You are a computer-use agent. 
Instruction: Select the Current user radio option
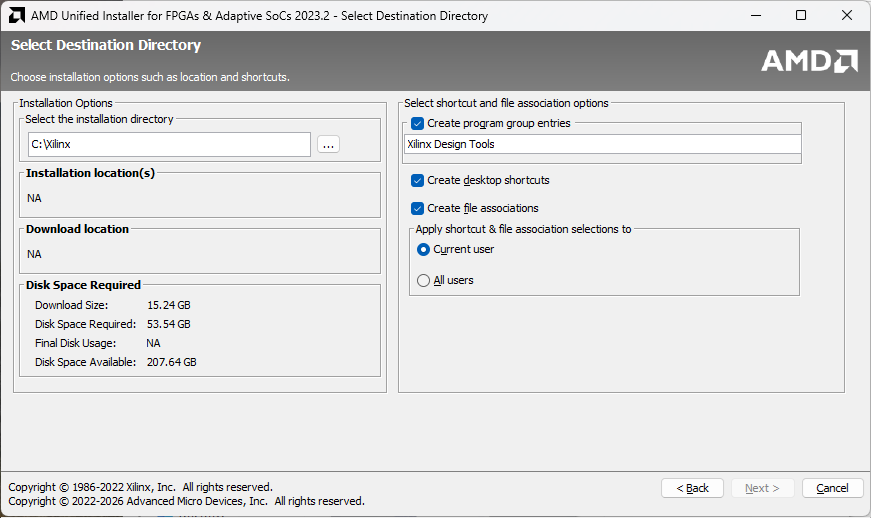pos(423,250)
